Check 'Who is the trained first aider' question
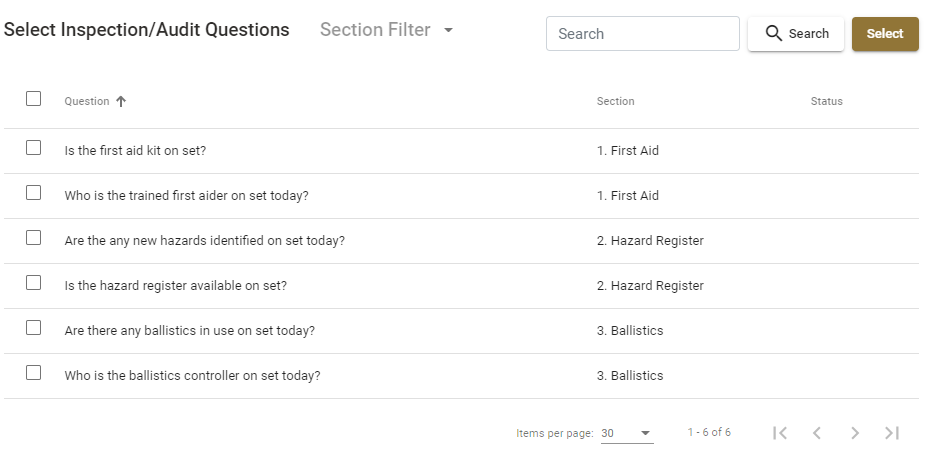936x461 pixels. (x=33, y=192)
